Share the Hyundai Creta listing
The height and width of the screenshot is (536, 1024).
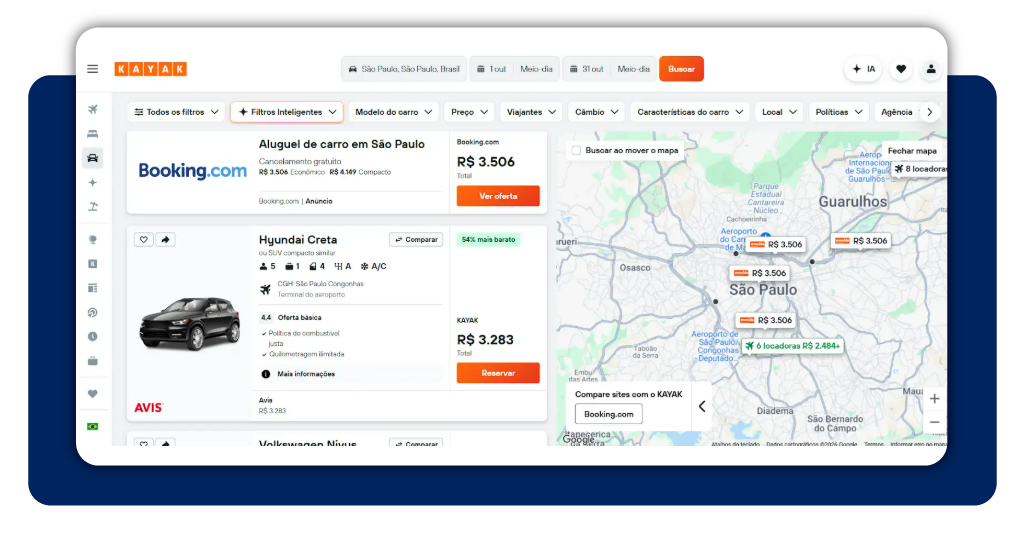click(x=165, y=240)
